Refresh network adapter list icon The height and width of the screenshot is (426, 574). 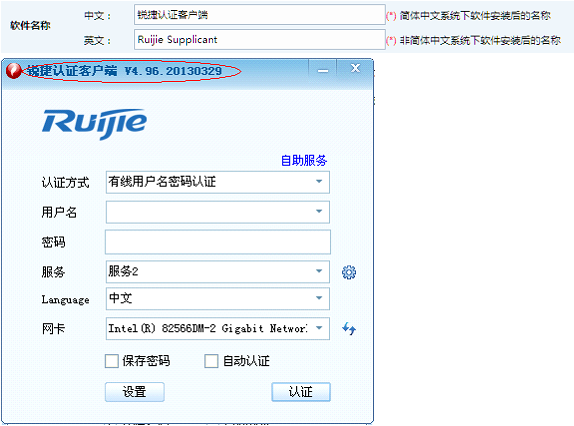tap(348, 328)
